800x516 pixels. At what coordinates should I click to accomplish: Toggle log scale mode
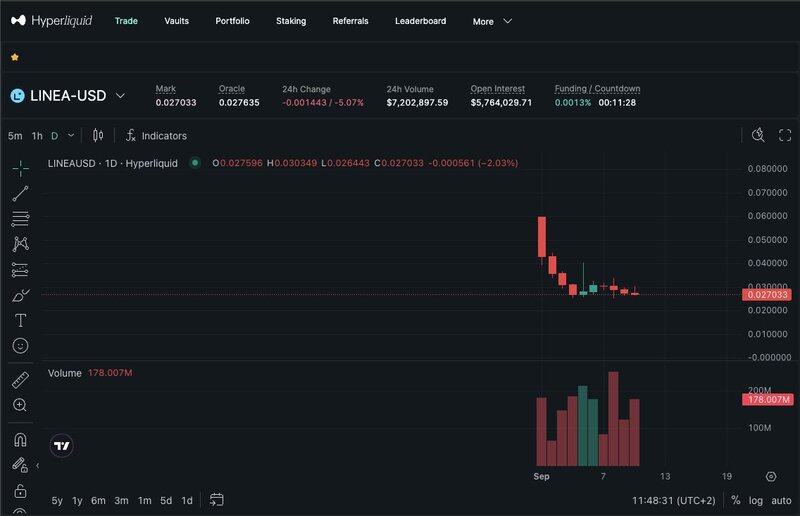pos(756,500)
